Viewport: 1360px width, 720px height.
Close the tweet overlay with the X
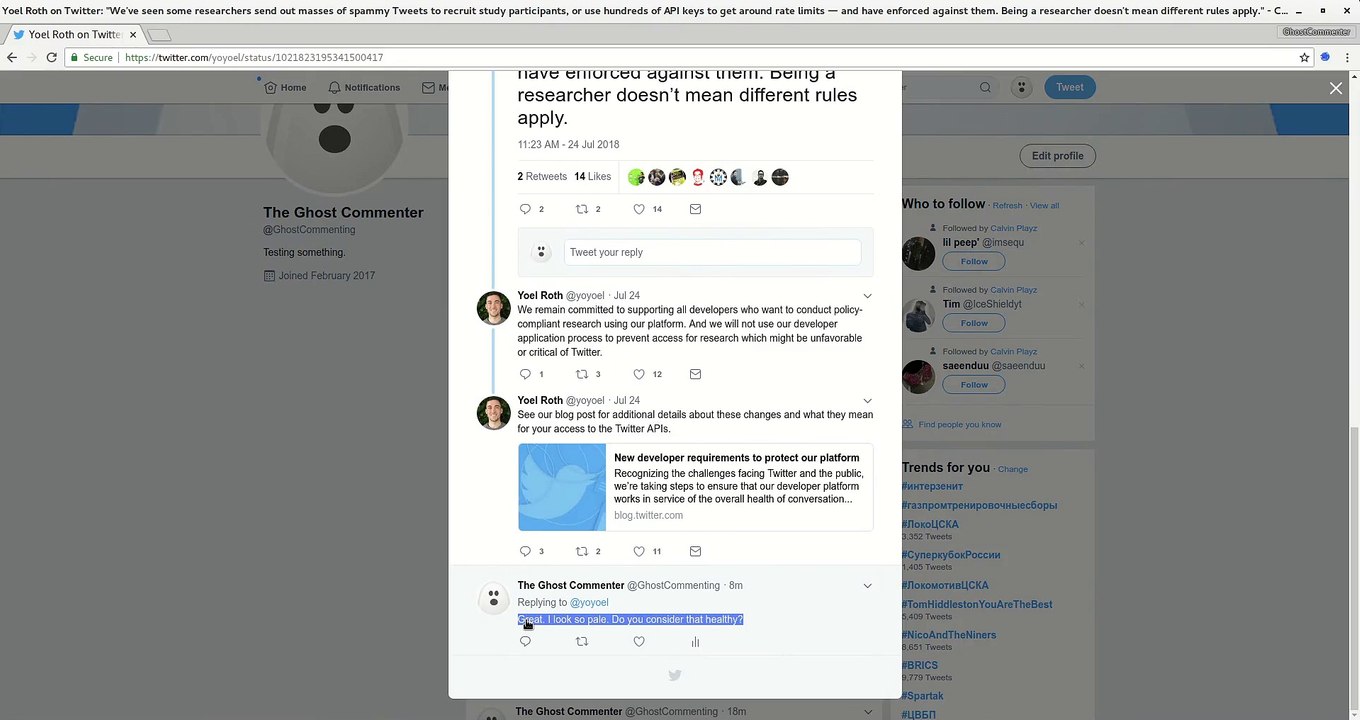pyautogui.click(x=1336, y=88)
